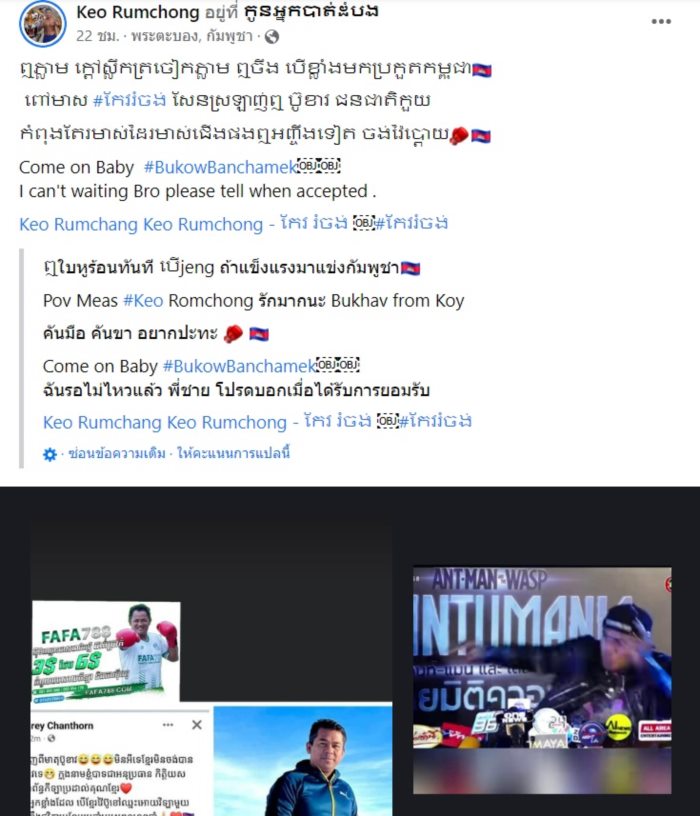This screenshot has height=816, width=700.
Task: Close the embedded Chanthorn post with X
Action: coord(197,725)
